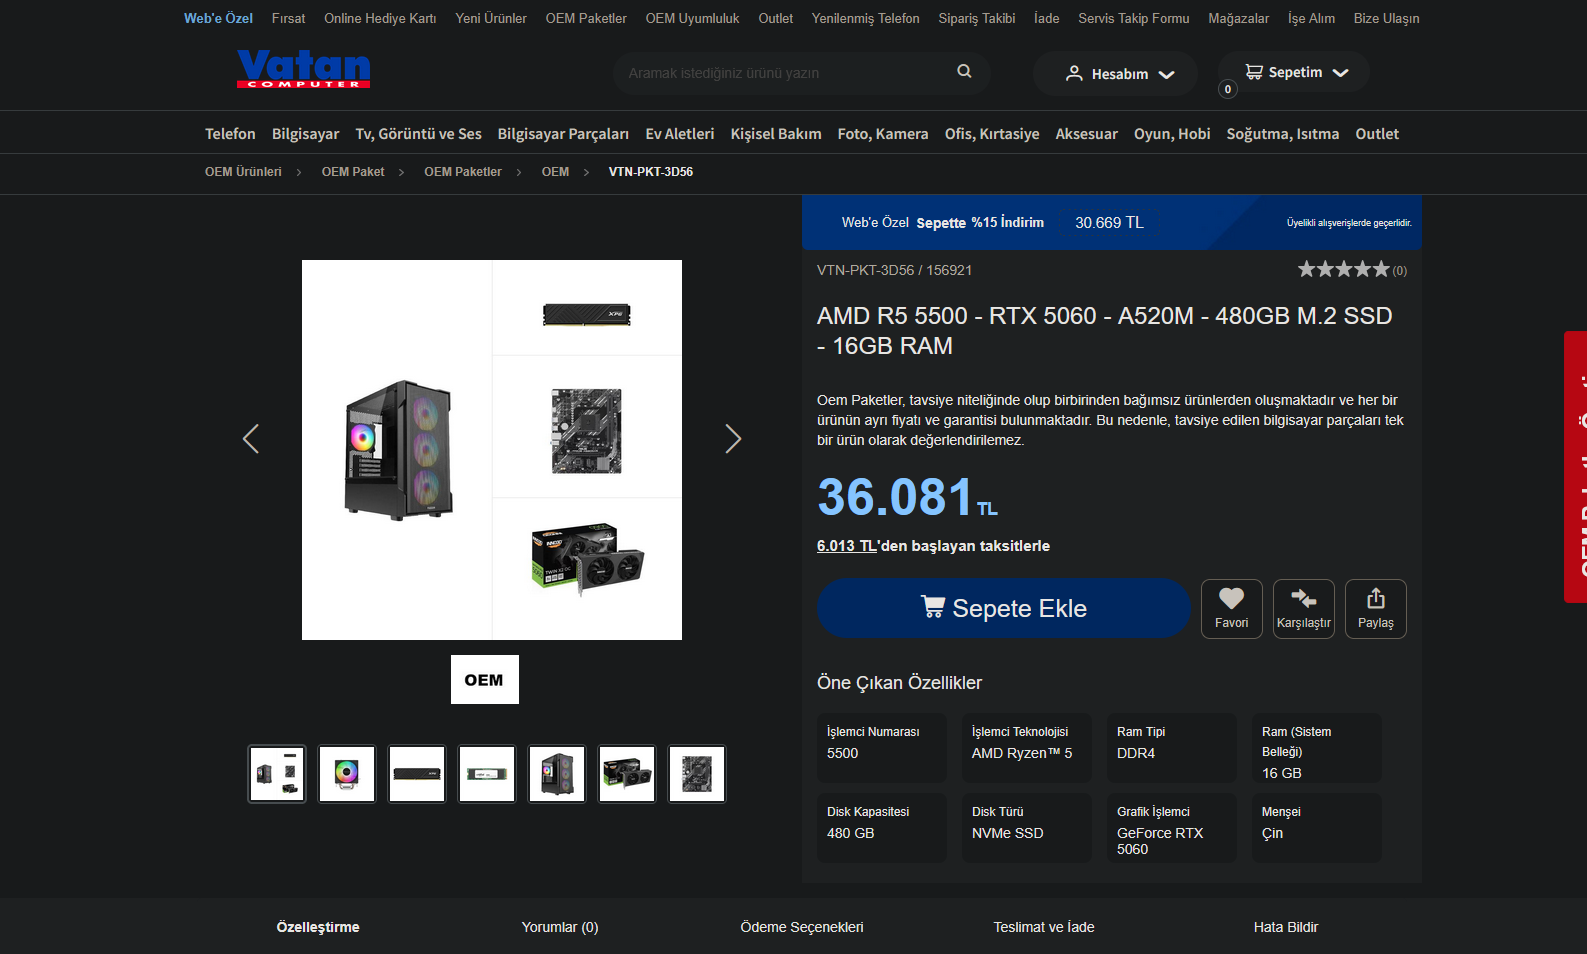Viewport: 1587px width, 954px height.
Task: Open the İşe Alım link
Action: point(1312,18)
